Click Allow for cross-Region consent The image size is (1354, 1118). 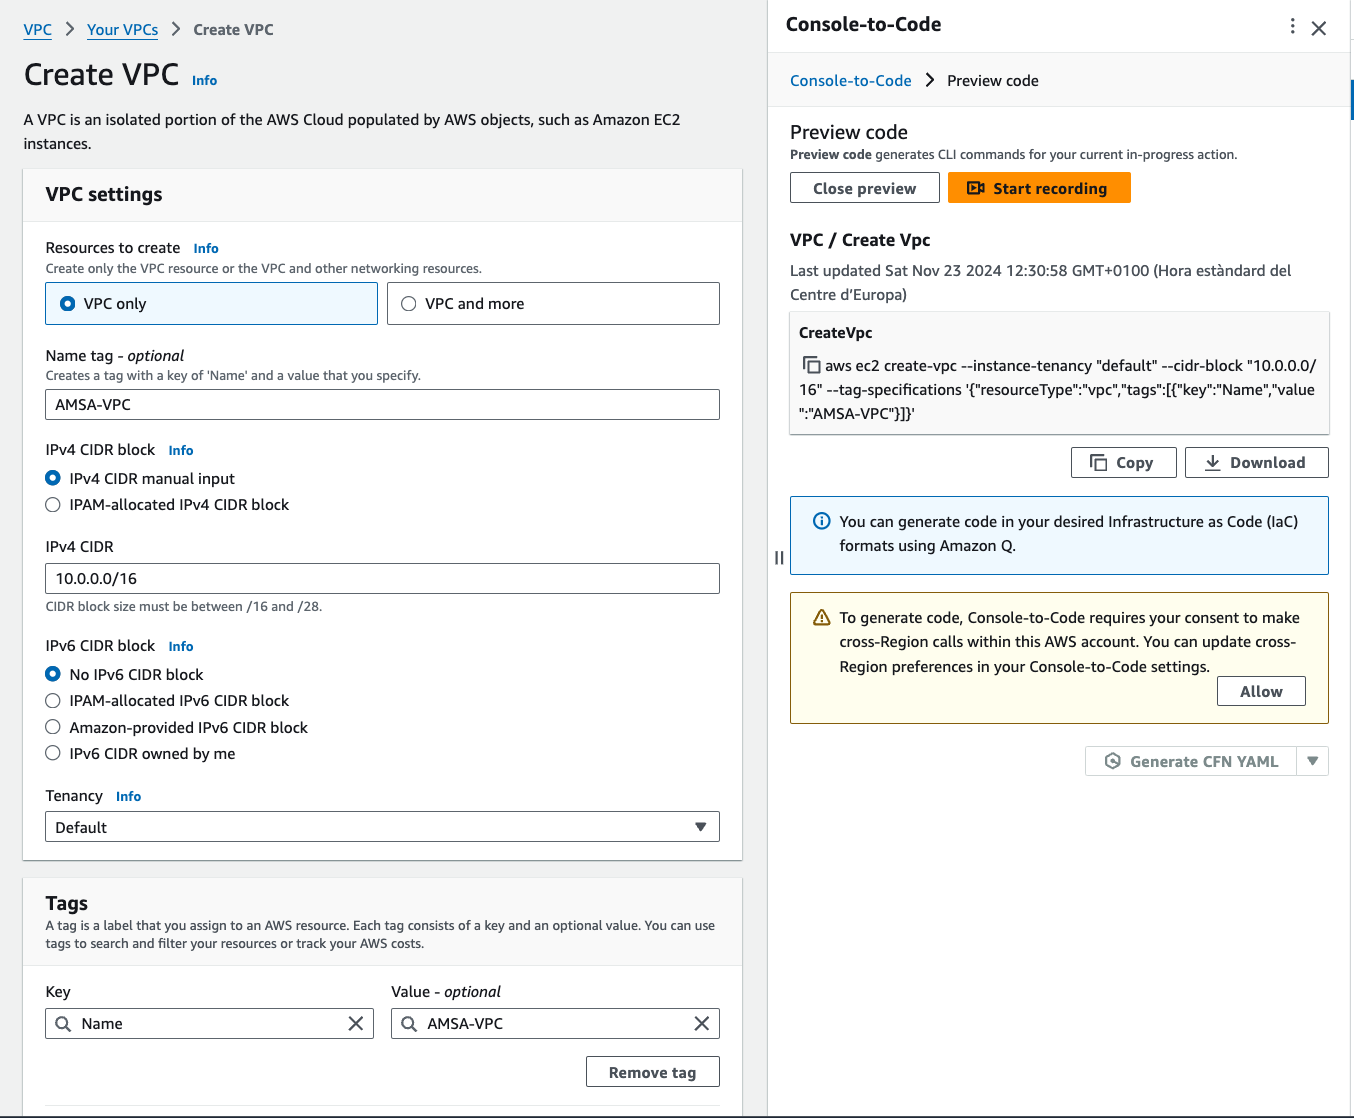pos(1260,691)
